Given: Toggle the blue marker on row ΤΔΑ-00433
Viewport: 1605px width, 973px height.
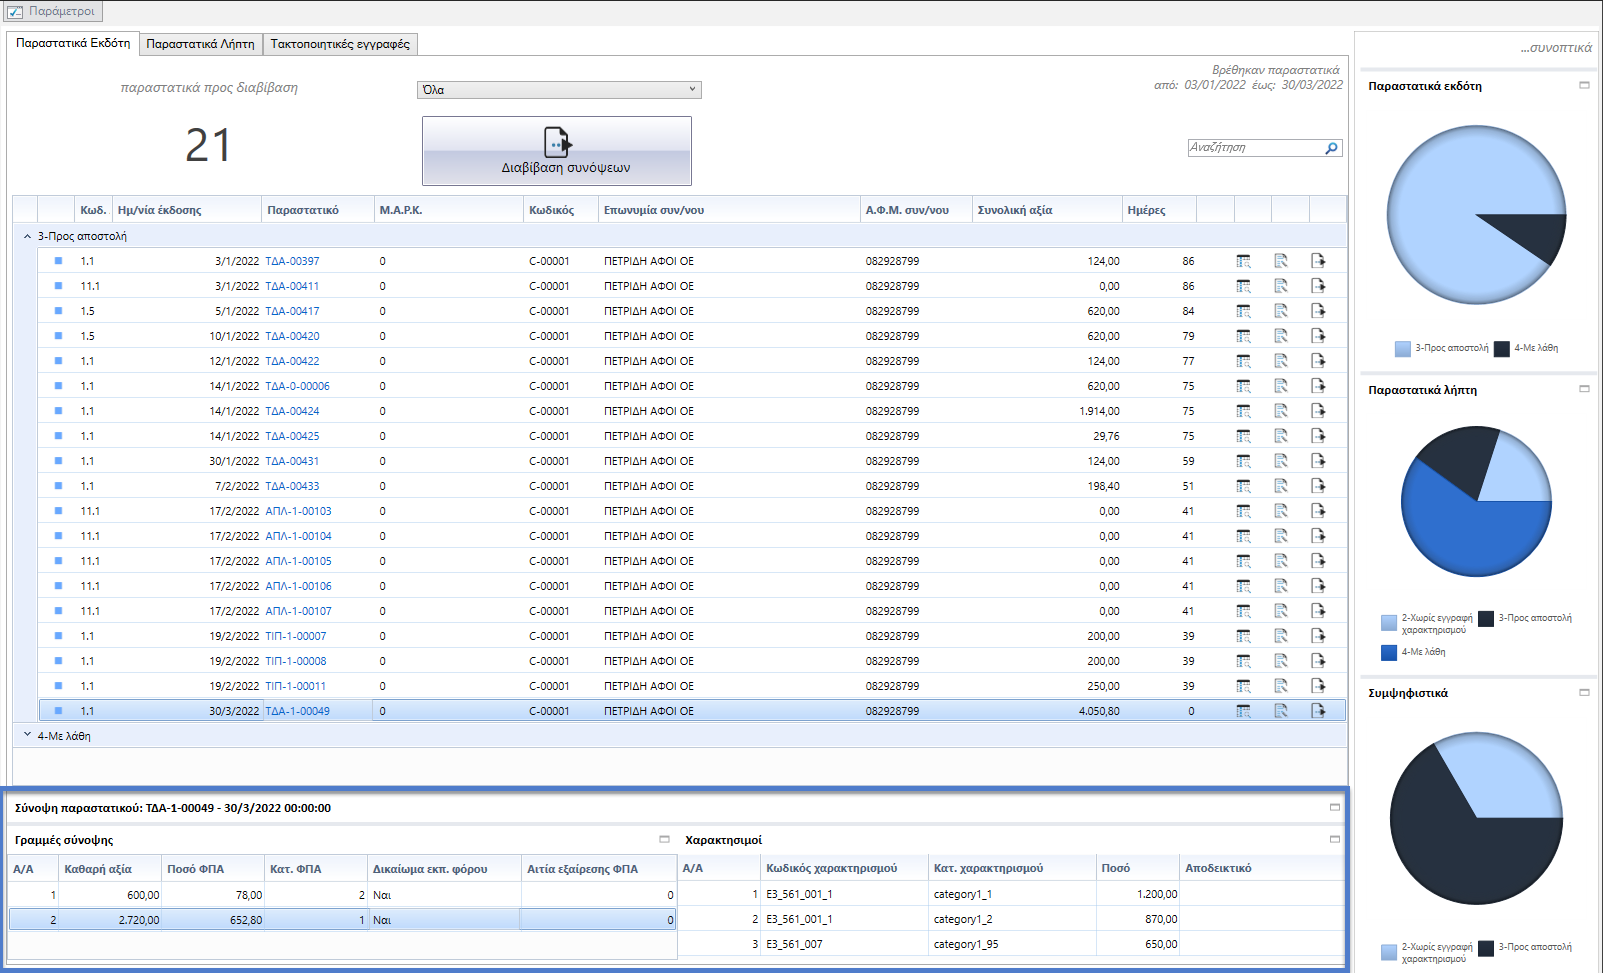Looking at the screenshot, I should pos(58,486).
